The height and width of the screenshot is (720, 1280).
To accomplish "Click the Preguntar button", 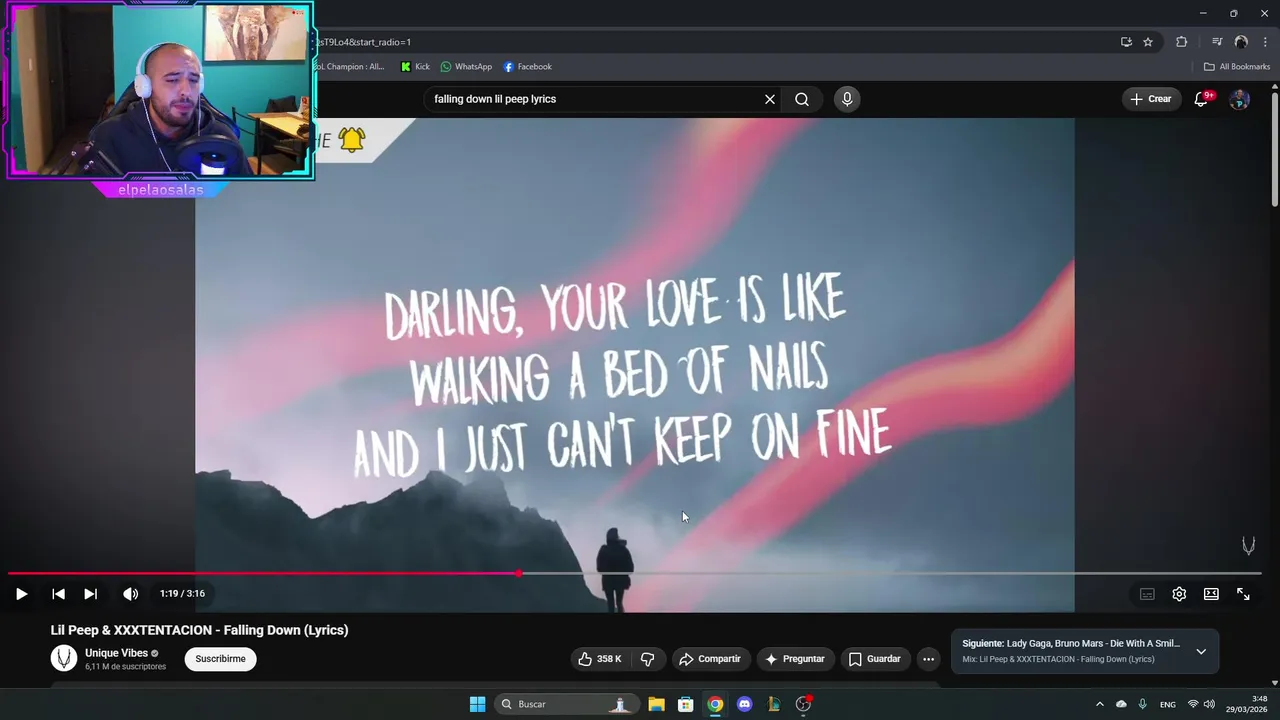I will click(795, 659).
